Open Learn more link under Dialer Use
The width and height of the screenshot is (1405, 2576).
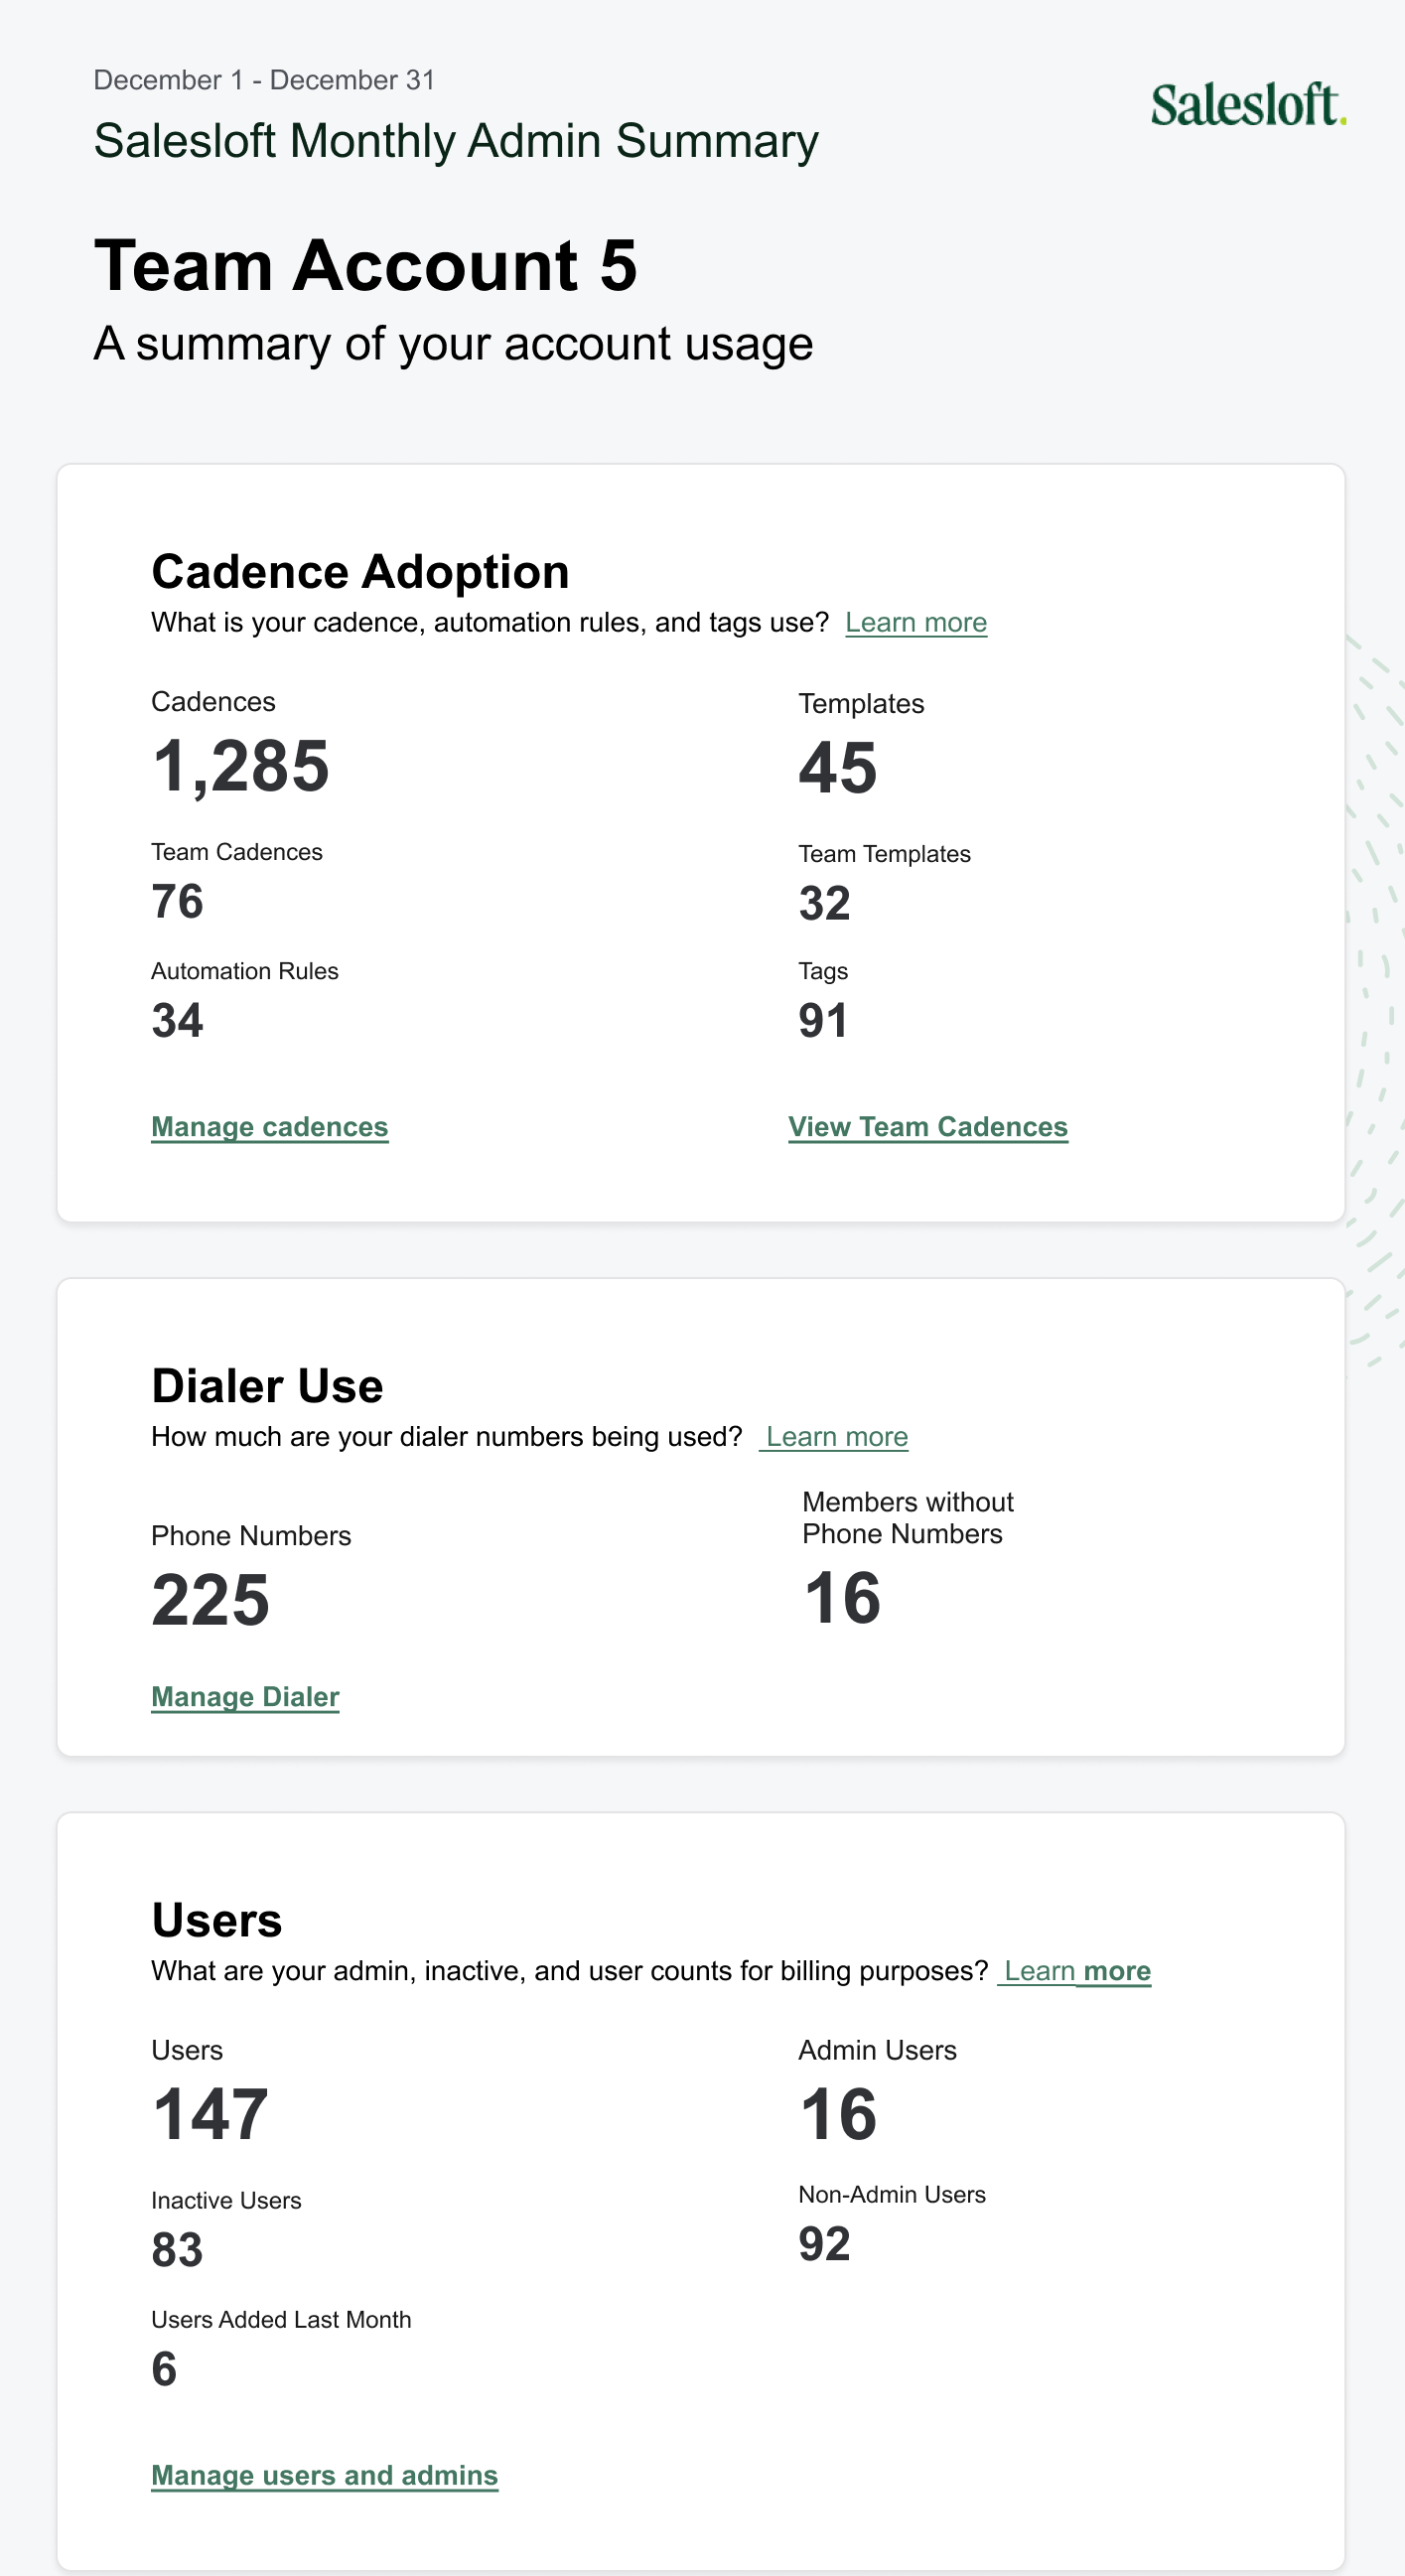836,1436
